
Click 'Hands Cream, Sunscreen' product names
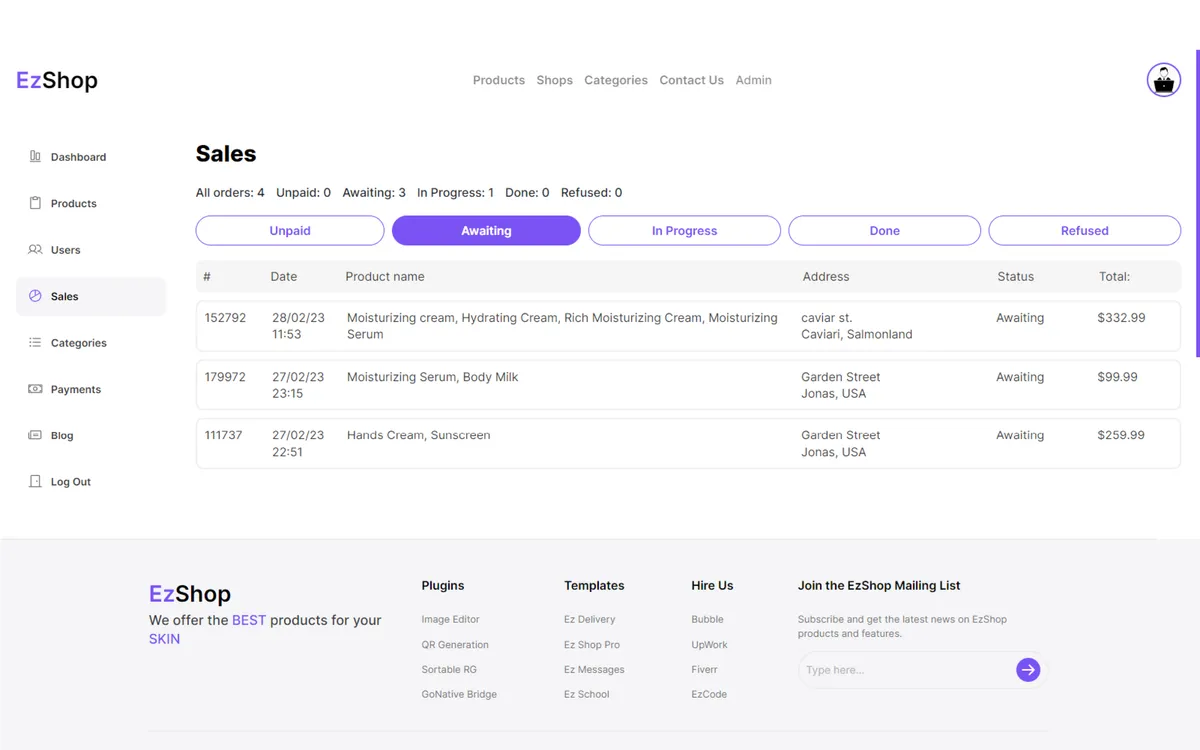pyautogui.click(x=418, y=435)
